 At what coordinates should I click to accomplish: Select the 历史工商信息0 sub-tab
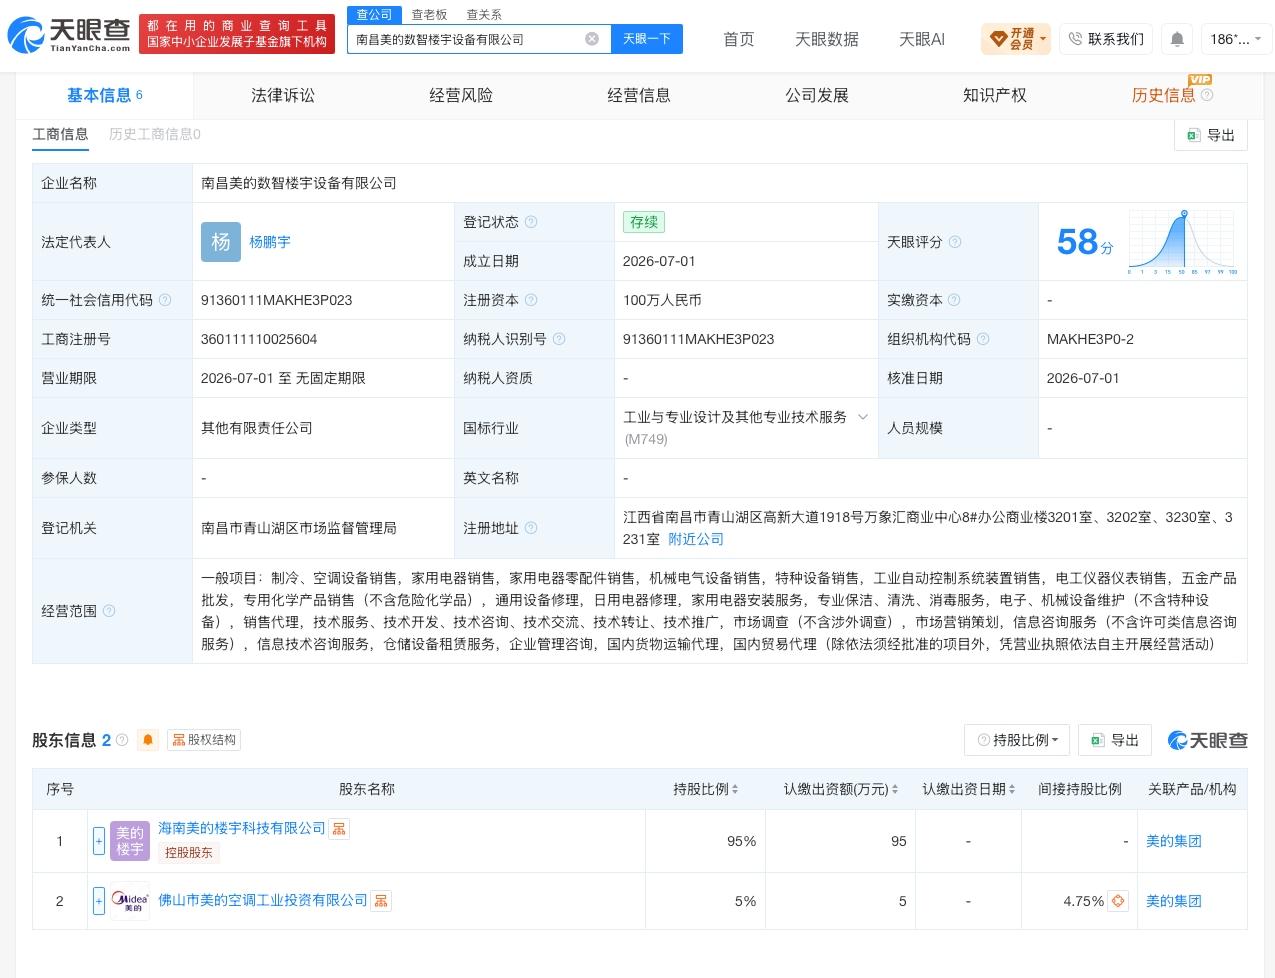[x=155, y=134]
